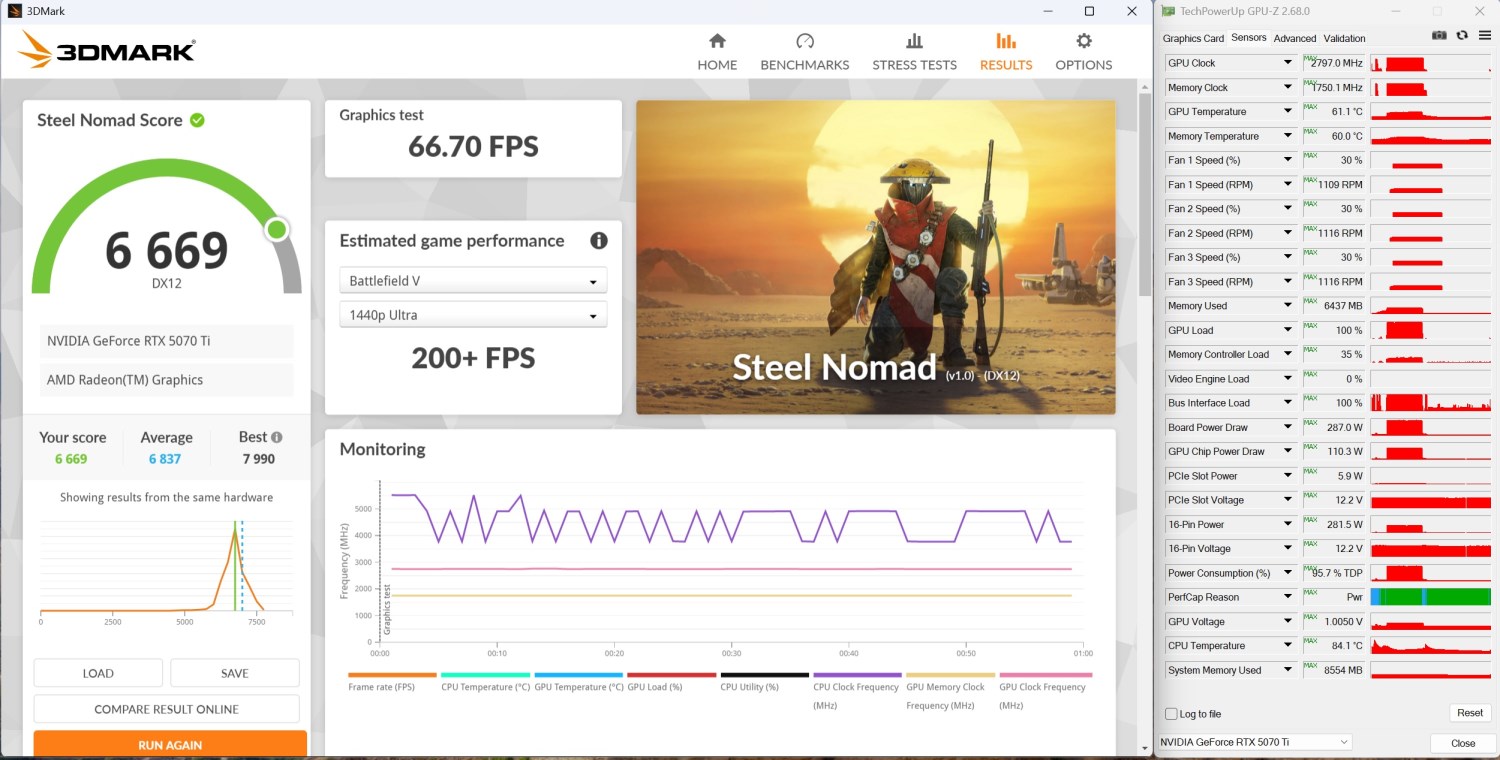Screen dimensions: 1500x760
Task: Expand the 16-Pin Power sensor dropdown
Action: (1288, 524)
